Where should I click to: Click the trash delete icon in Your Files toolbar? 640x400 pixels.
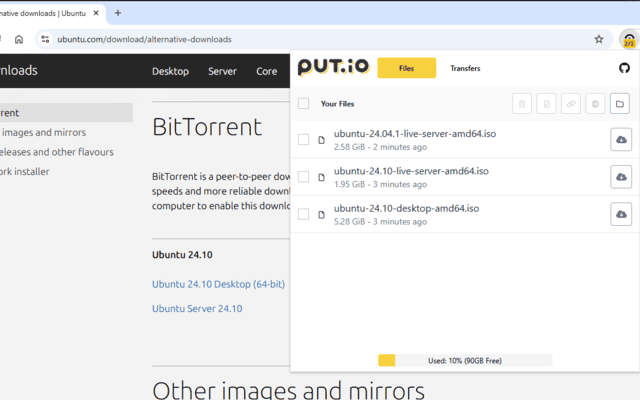(x=521, y=103)
